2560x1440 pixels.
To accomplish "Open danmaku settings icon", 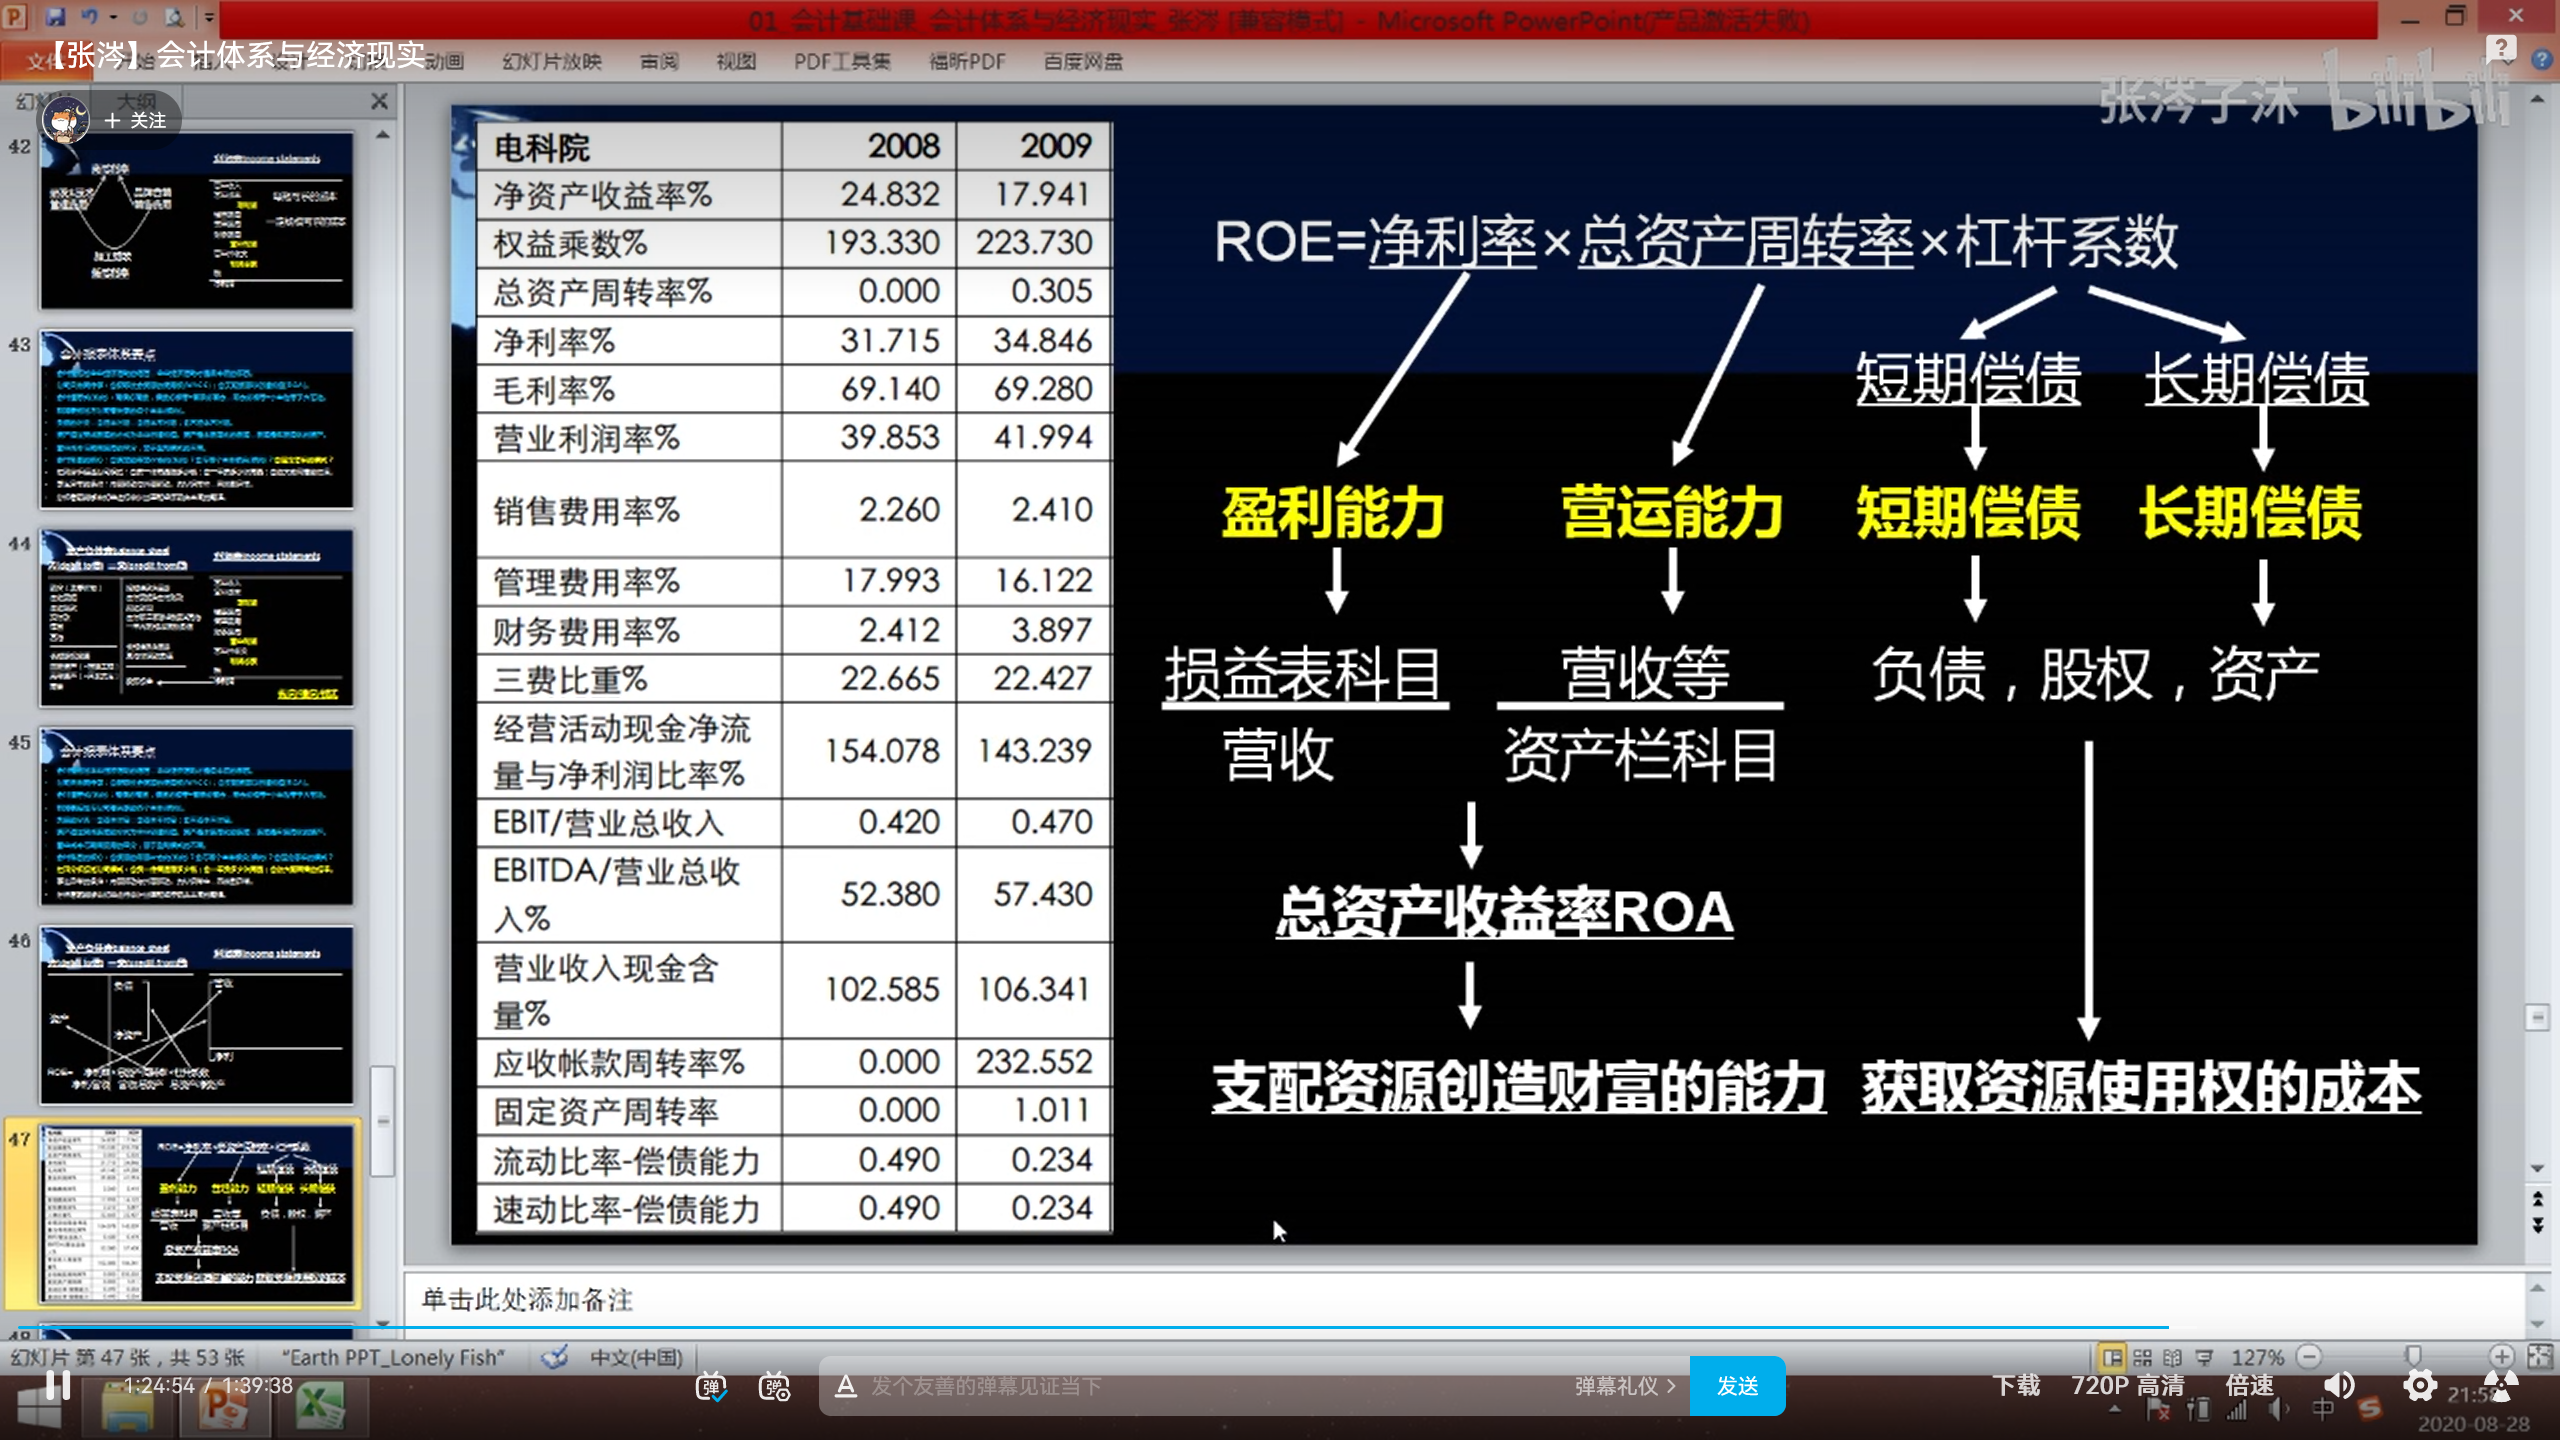I will pos(775,1386).
